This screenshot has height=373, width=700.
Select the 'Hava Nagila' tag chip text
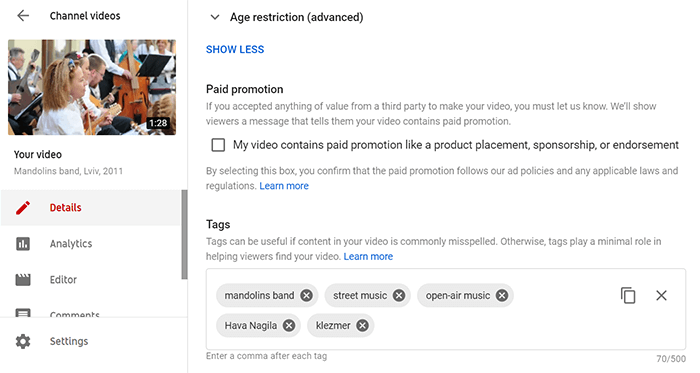click(250, 326)
